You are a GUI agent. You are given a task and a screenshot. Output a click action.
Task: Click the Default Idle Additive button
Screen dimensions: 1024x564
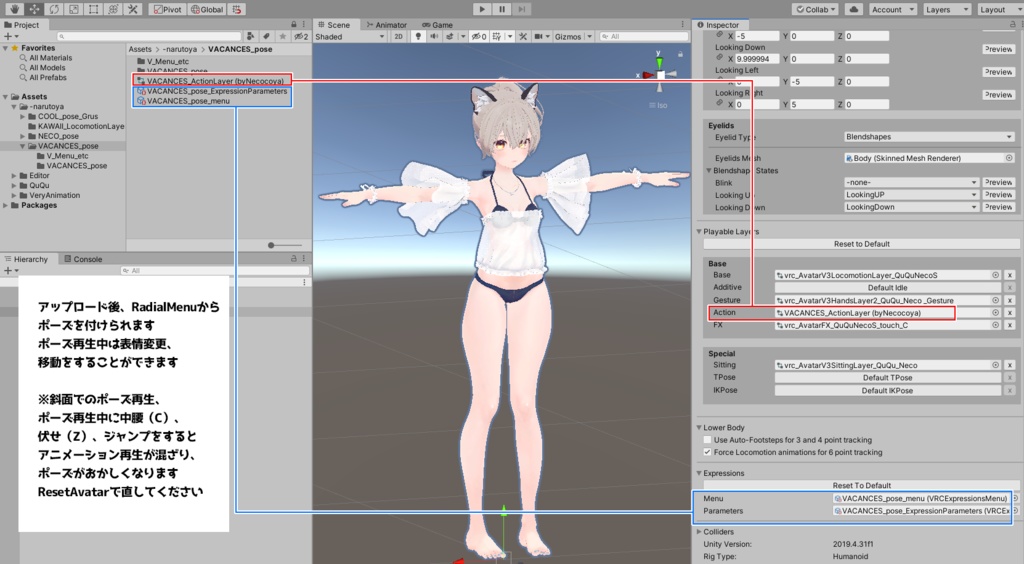click(x=888, y=288)
